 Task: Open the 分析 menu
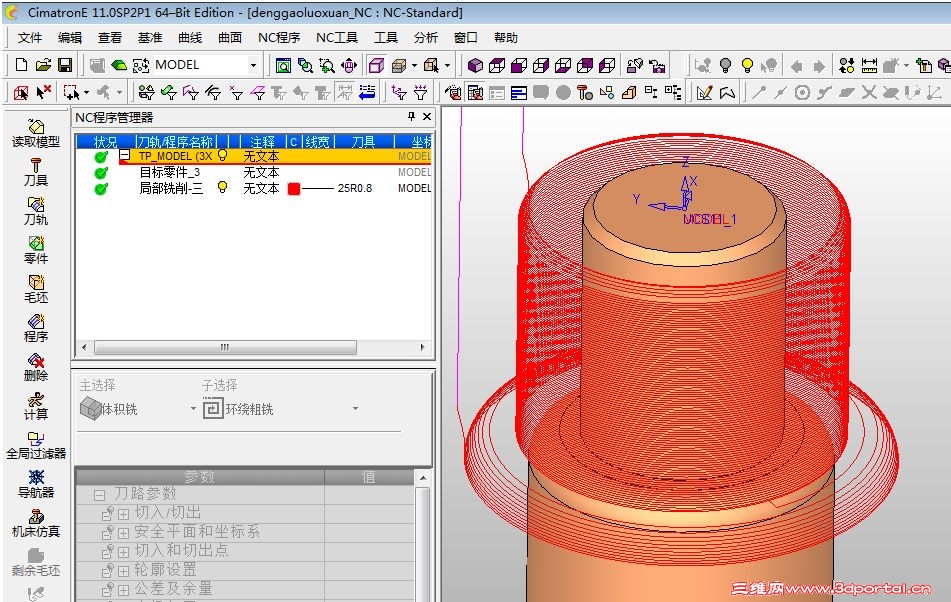[425, 38]
